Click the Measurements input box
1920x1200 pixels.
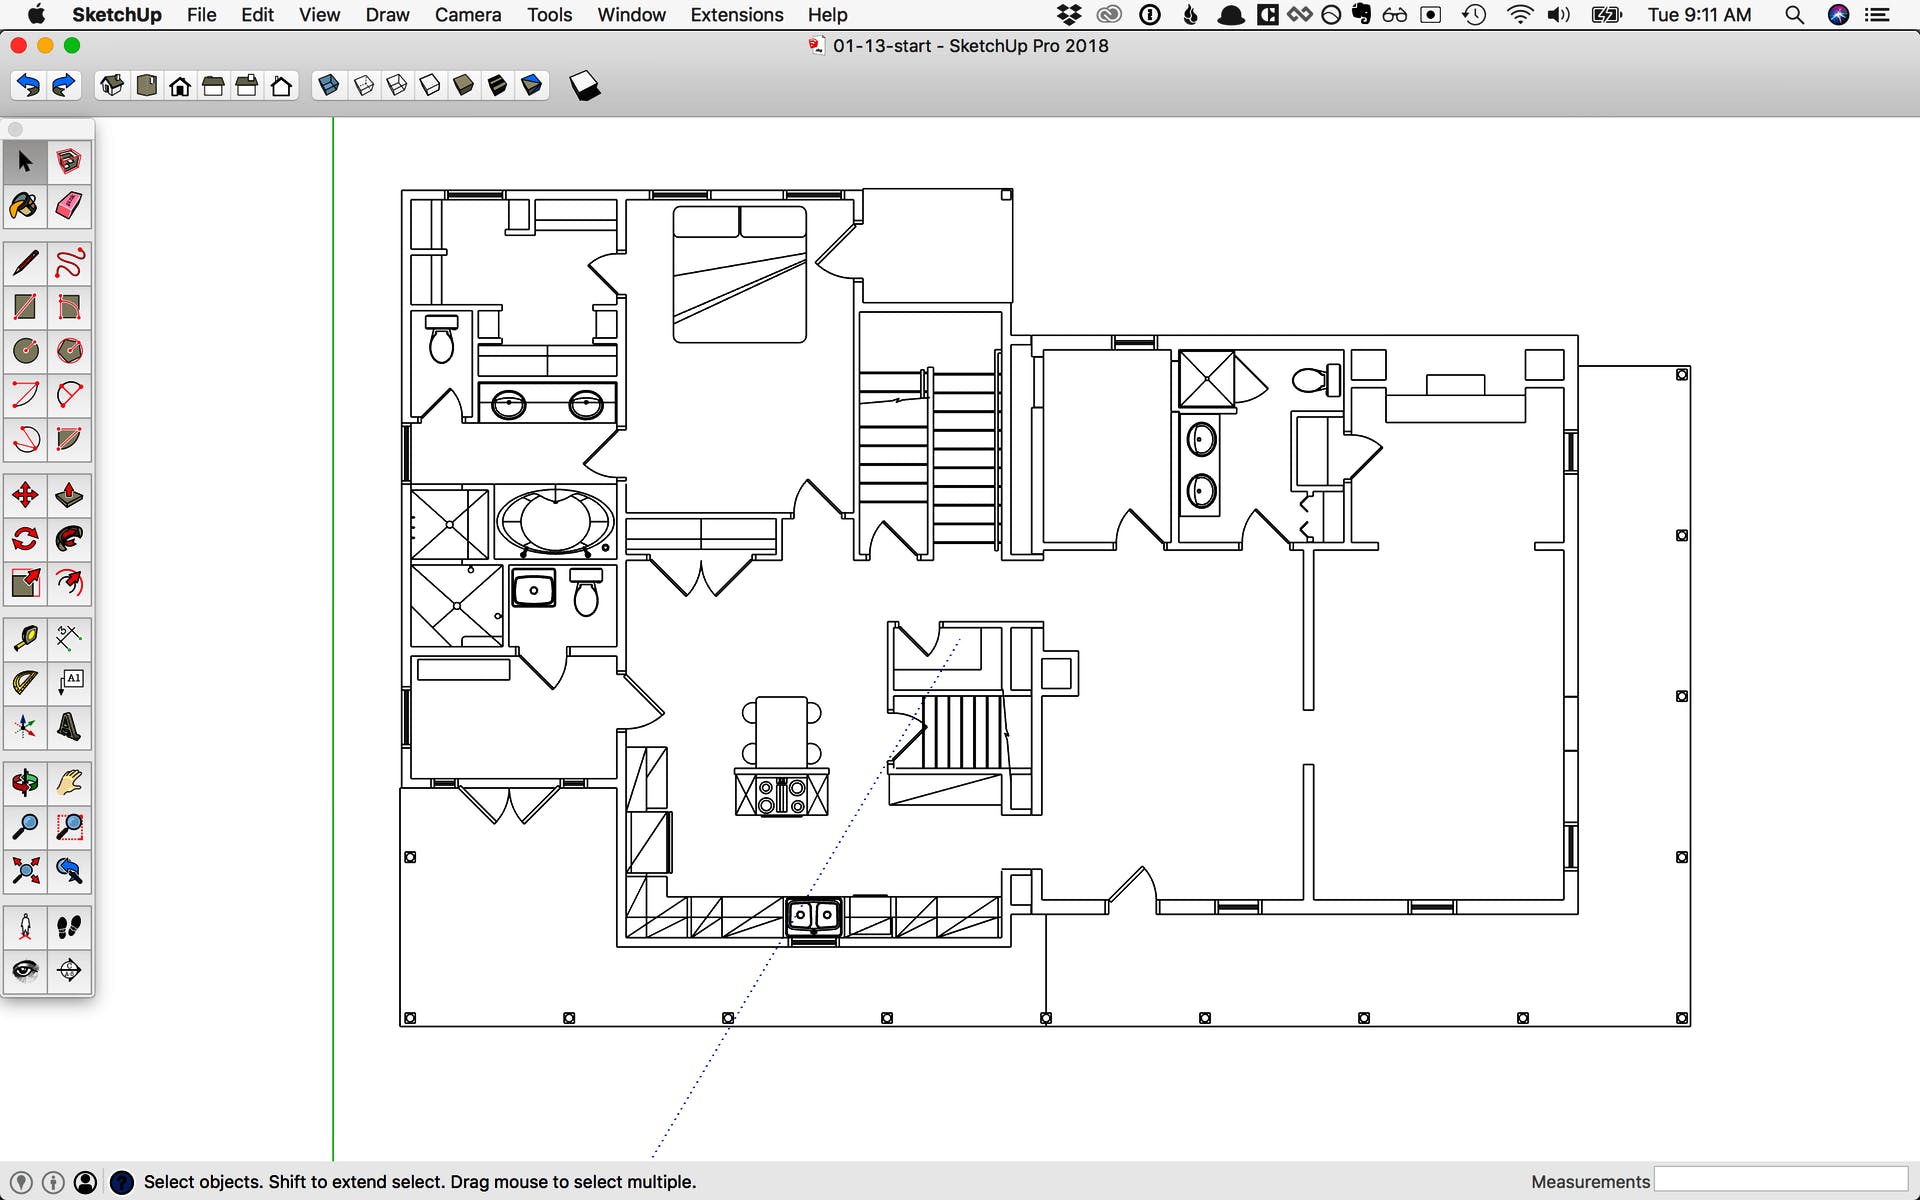(1780, 1180)
